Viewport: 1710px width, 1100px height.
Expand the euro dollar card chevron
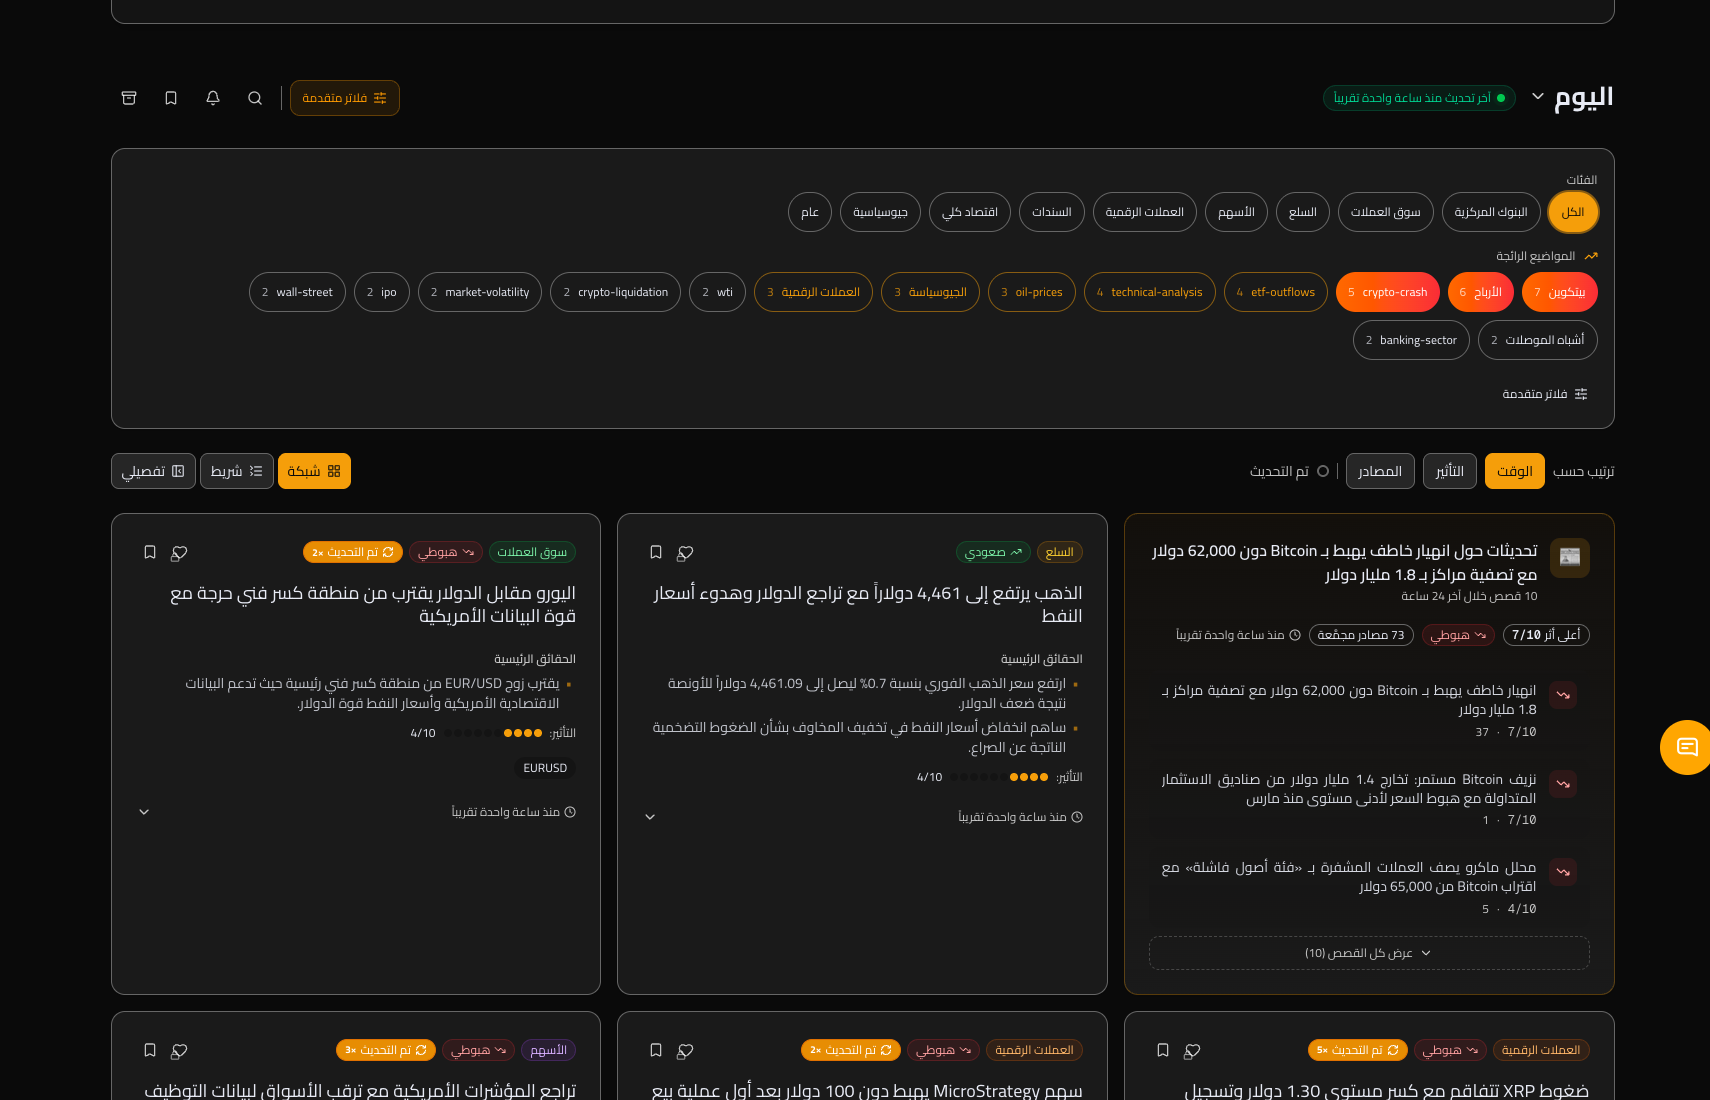[144, 812]
